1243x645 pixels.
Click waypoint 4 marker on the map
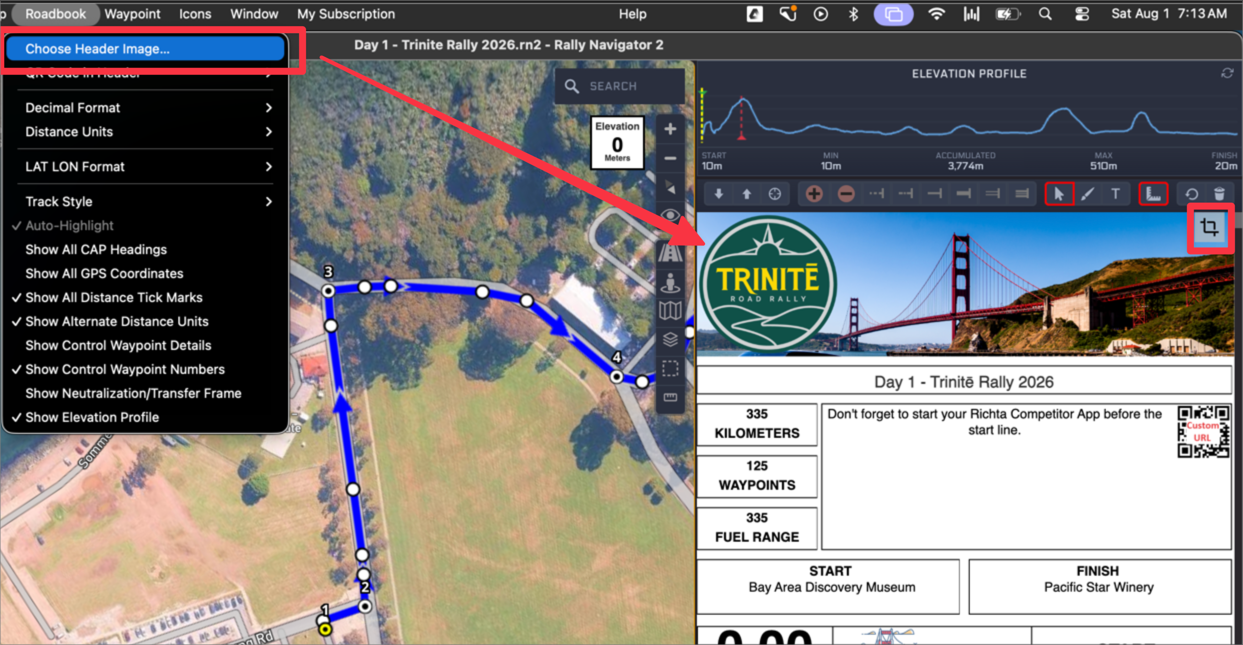point(617,377)
